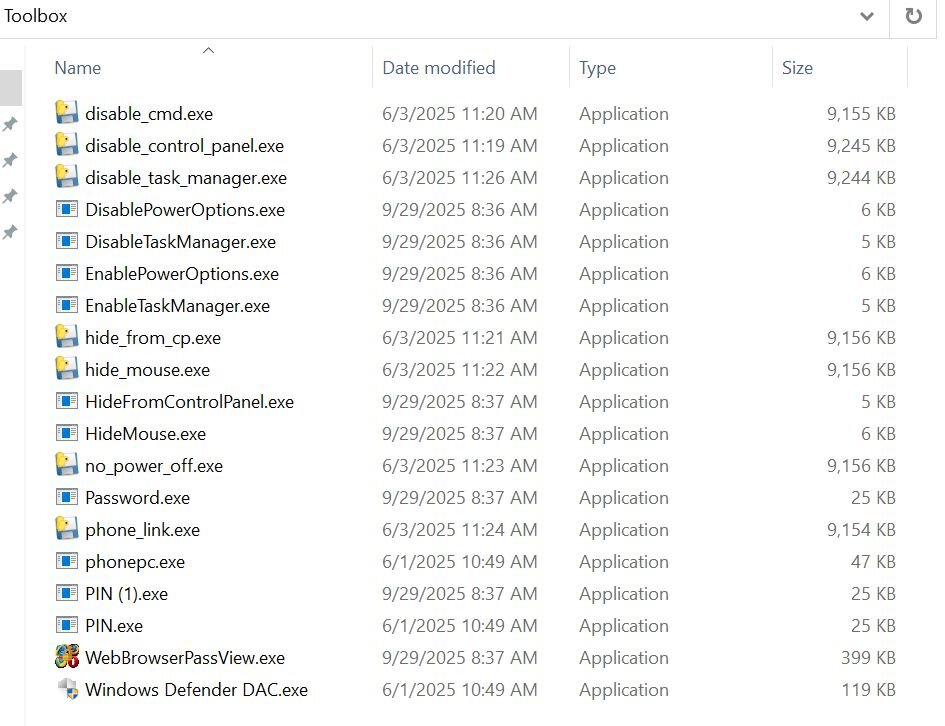The width and height of the screenshot is (945, 726).
Task: Select the EnableTaskManager.exe file name
Action: coord(177,306)
